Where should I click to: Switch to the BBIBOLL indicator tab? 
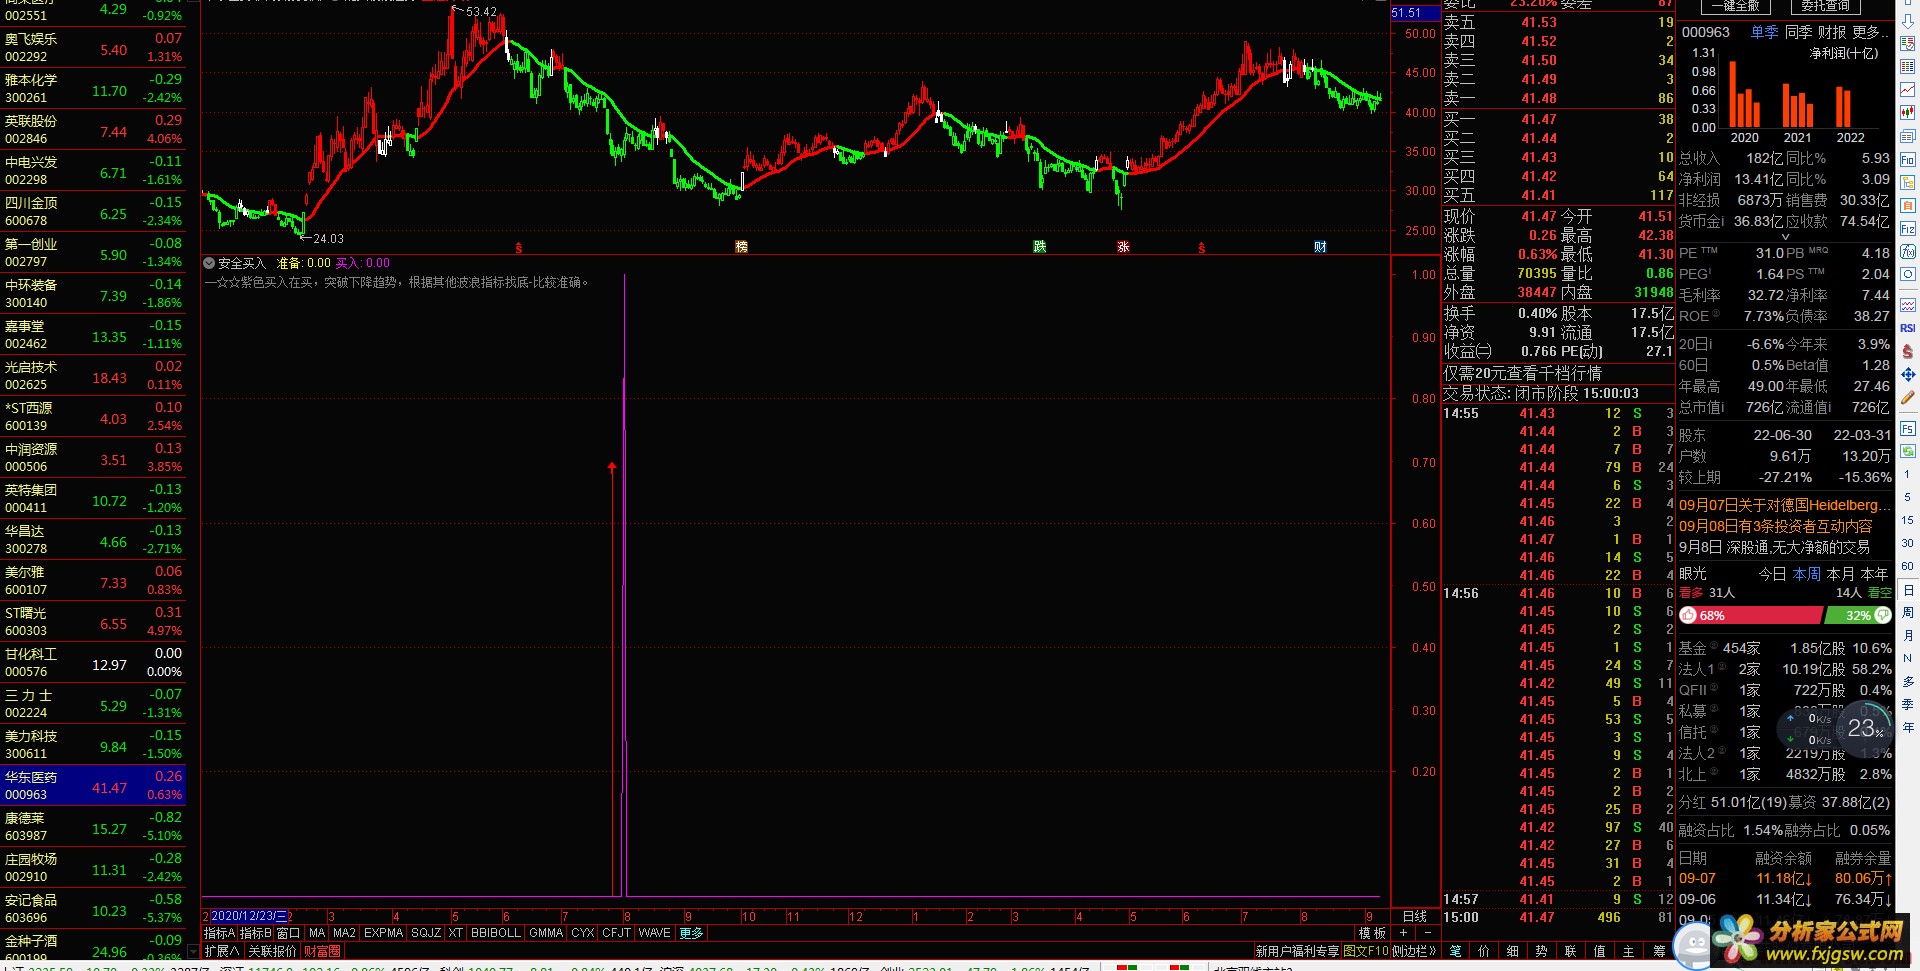pos(496,933)
